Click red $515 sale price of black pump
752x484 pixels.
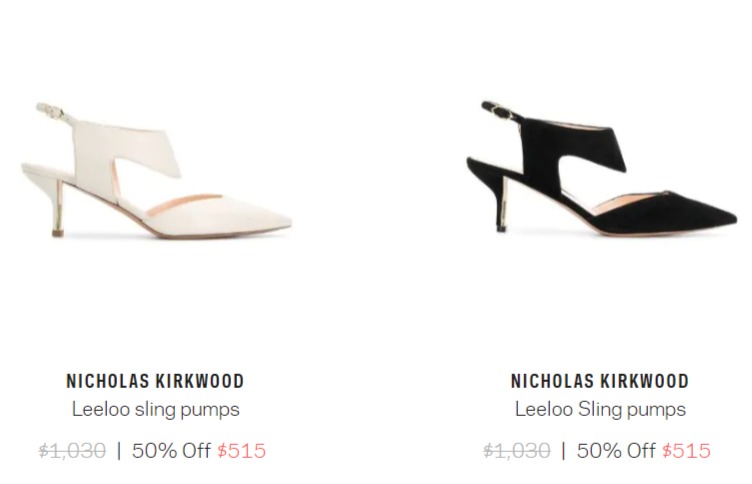point(686,450)
